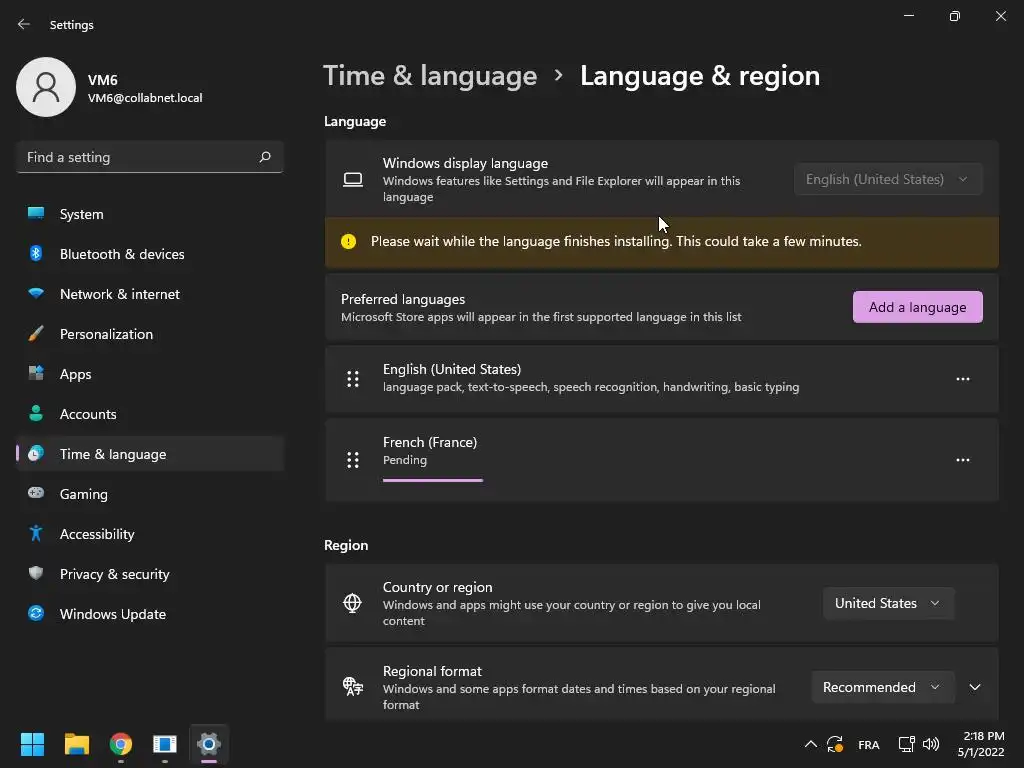This screenshot has width=1024, height=768.
Task: Open more options for French (France)
Action: point(963,460)
